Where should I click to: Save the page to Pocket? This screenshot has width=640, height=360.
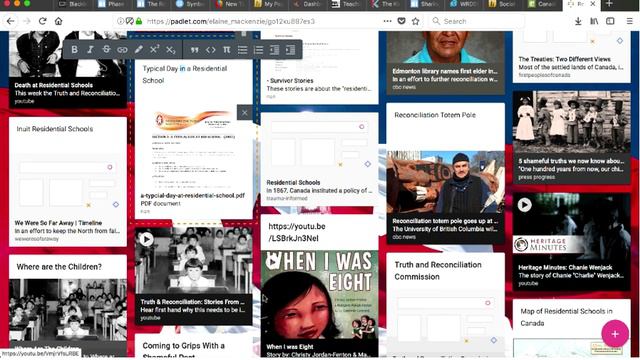pyautogui.click(x=401, y=21)
